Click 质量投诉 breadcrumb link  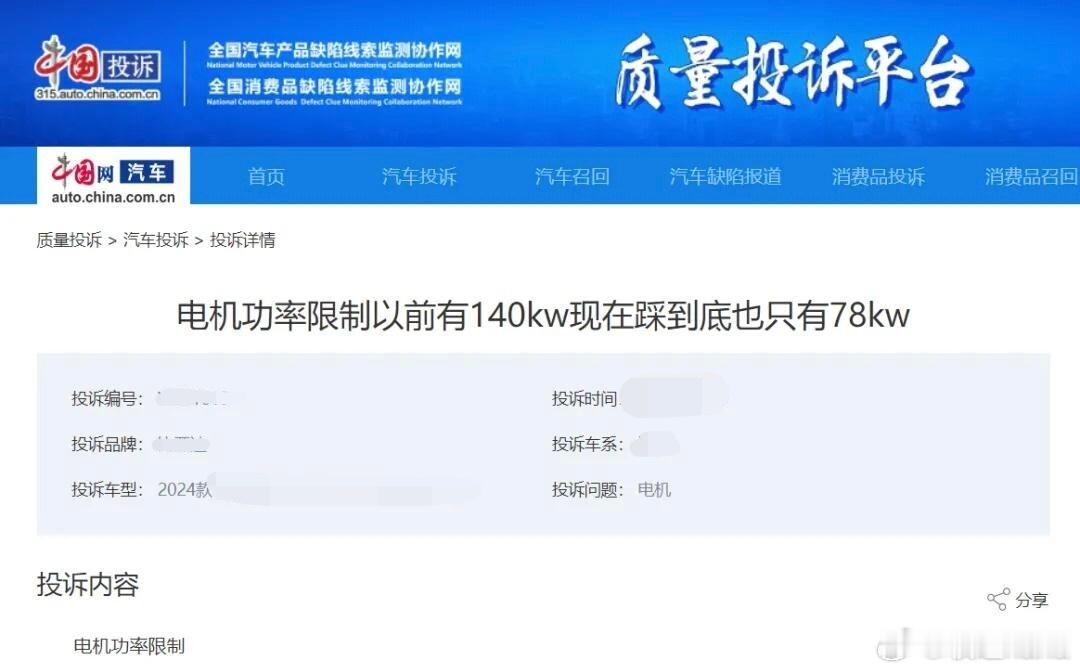click(x=69, y=240)
